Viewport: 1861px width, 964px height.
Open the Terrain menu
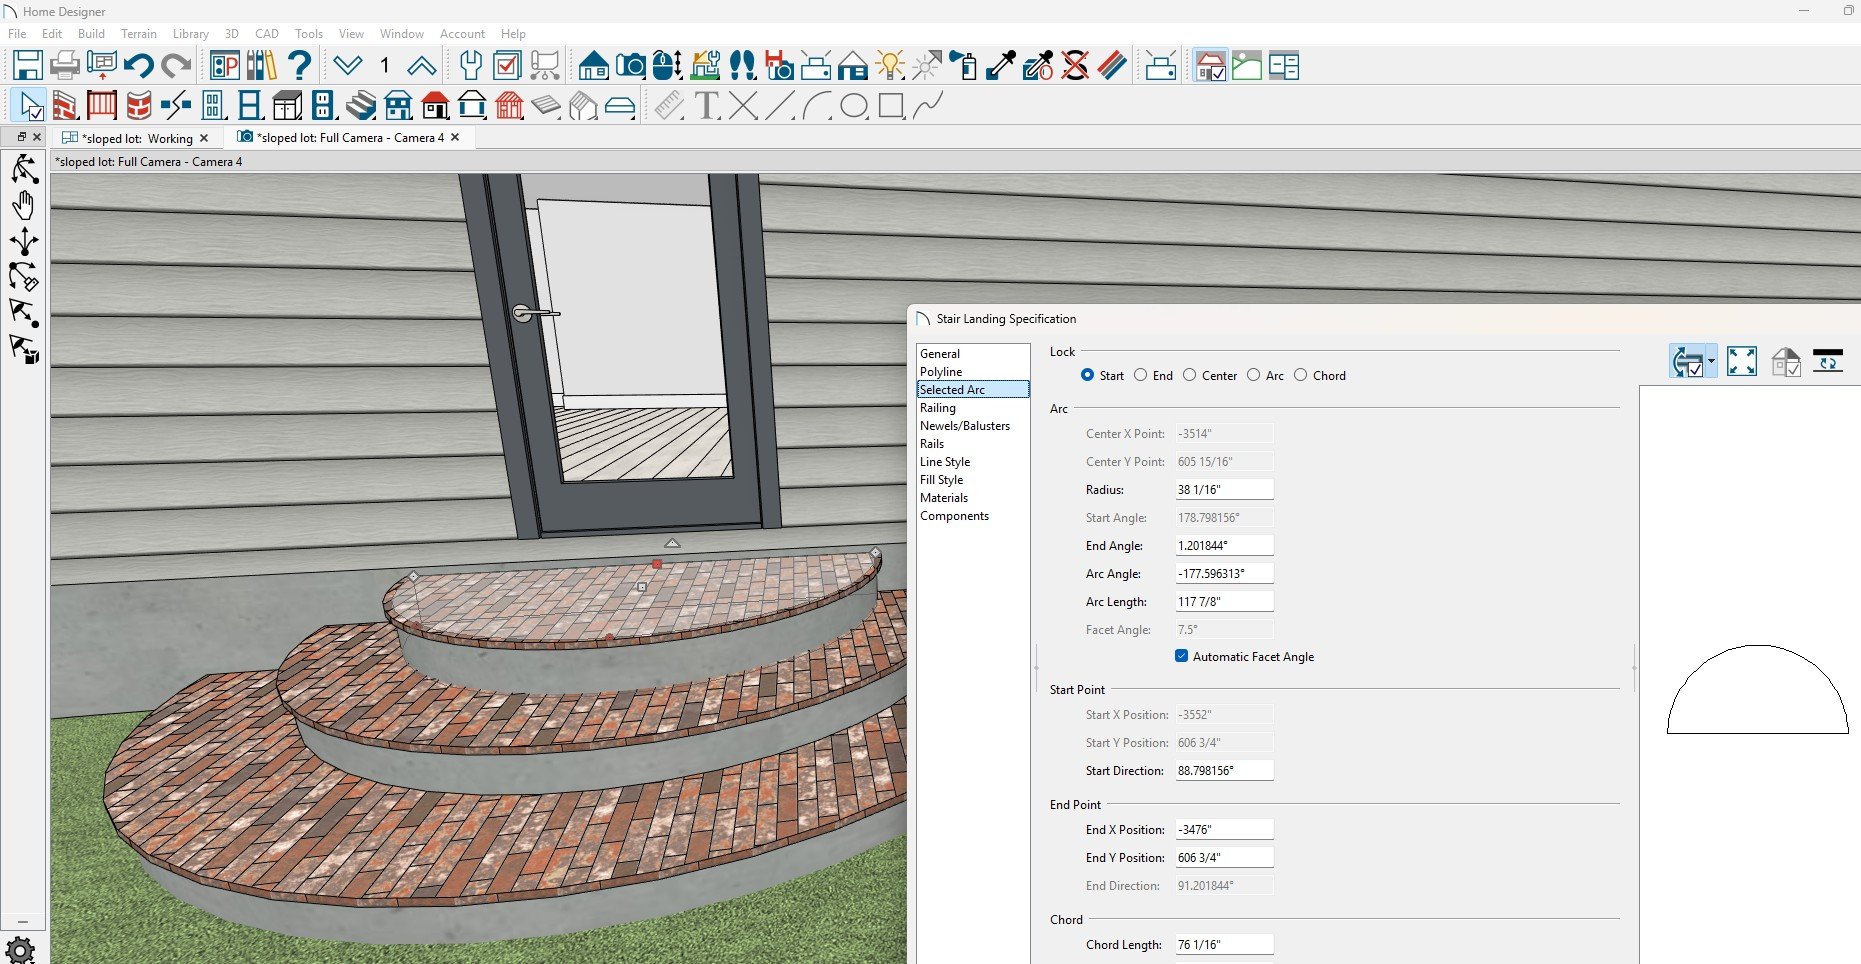point(139,34)
